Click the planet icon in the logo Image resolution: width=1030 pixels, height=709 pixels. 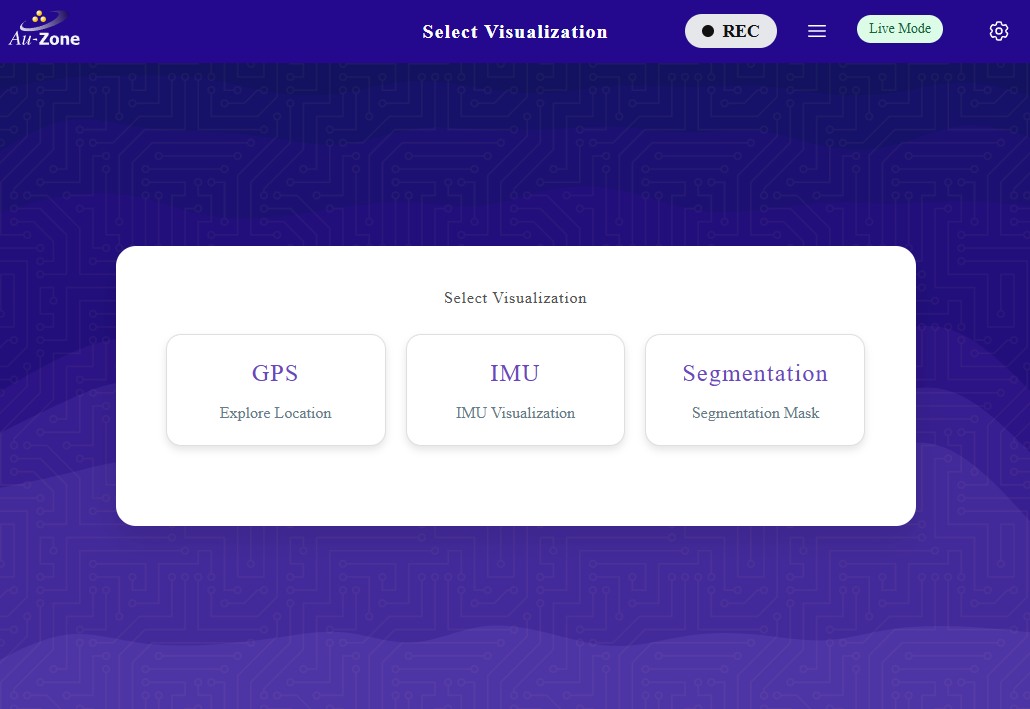click(x=39, y=17)
